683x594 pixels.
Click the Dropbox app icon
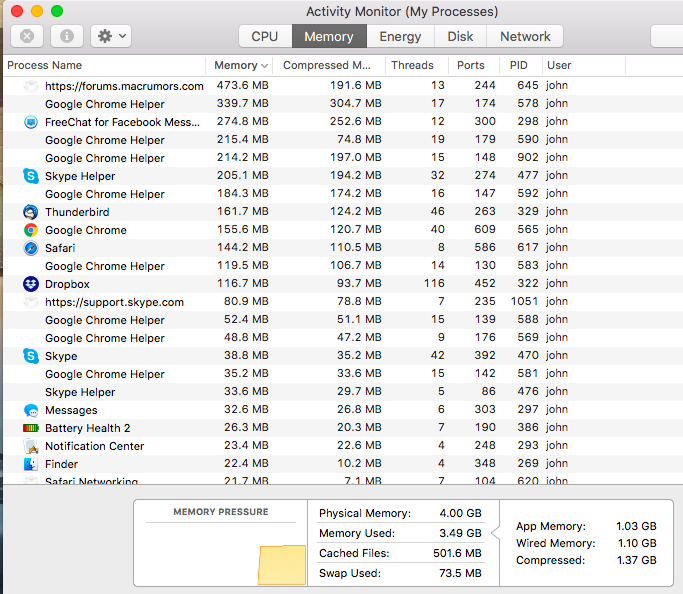pyautogui.click(x=30, y=284)
